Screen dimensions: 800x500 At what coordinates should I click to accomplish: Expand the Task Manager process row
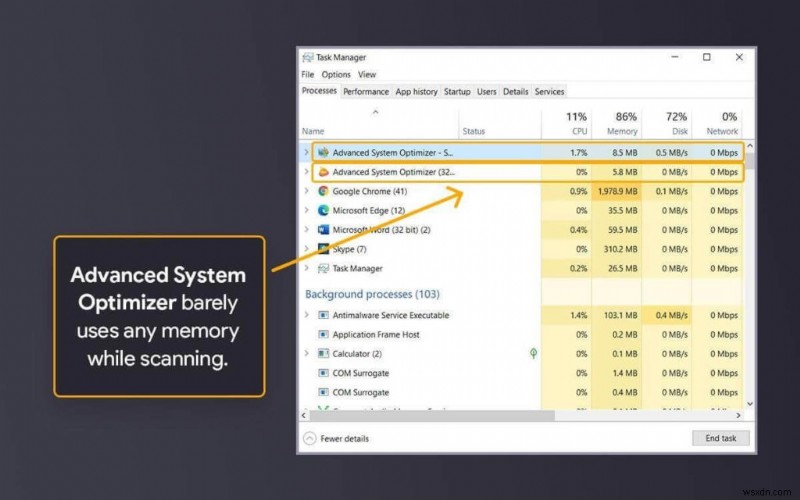pyautogui.click(x=307, y=268)
